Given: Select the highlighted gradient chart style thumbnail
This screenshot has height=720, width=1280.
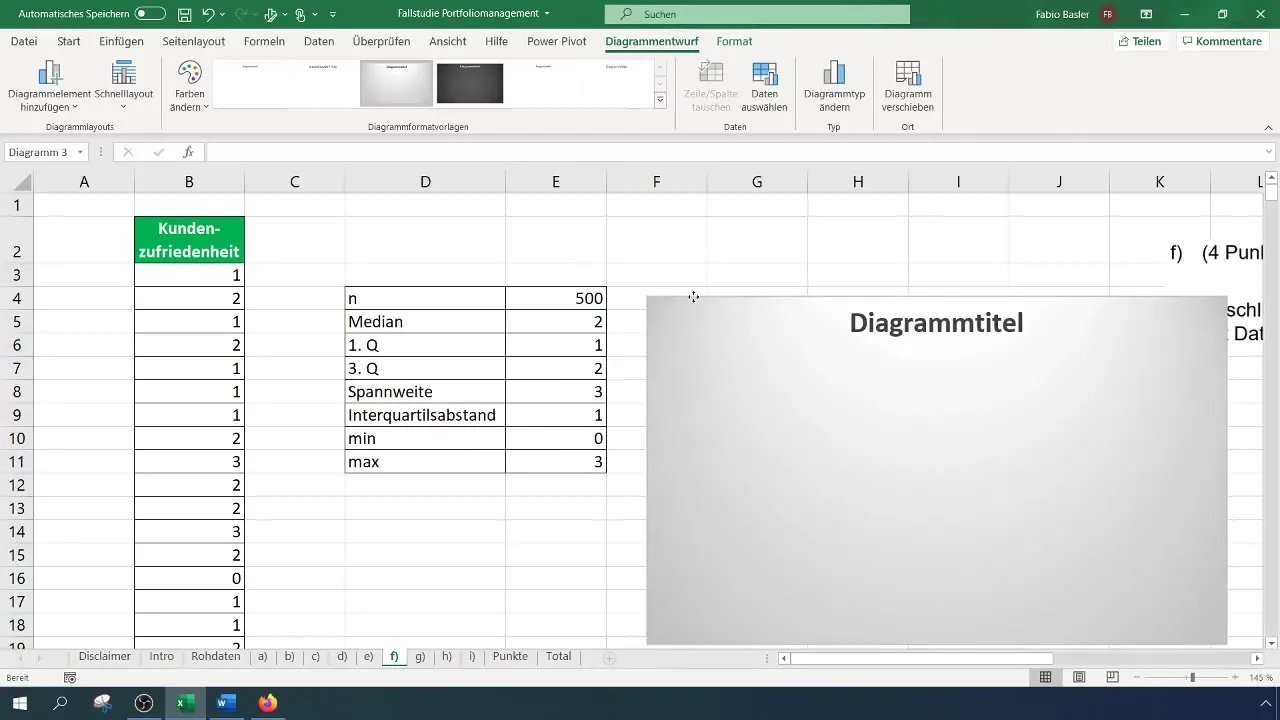Looking at the screenshot, I should (x=396, y=83).
